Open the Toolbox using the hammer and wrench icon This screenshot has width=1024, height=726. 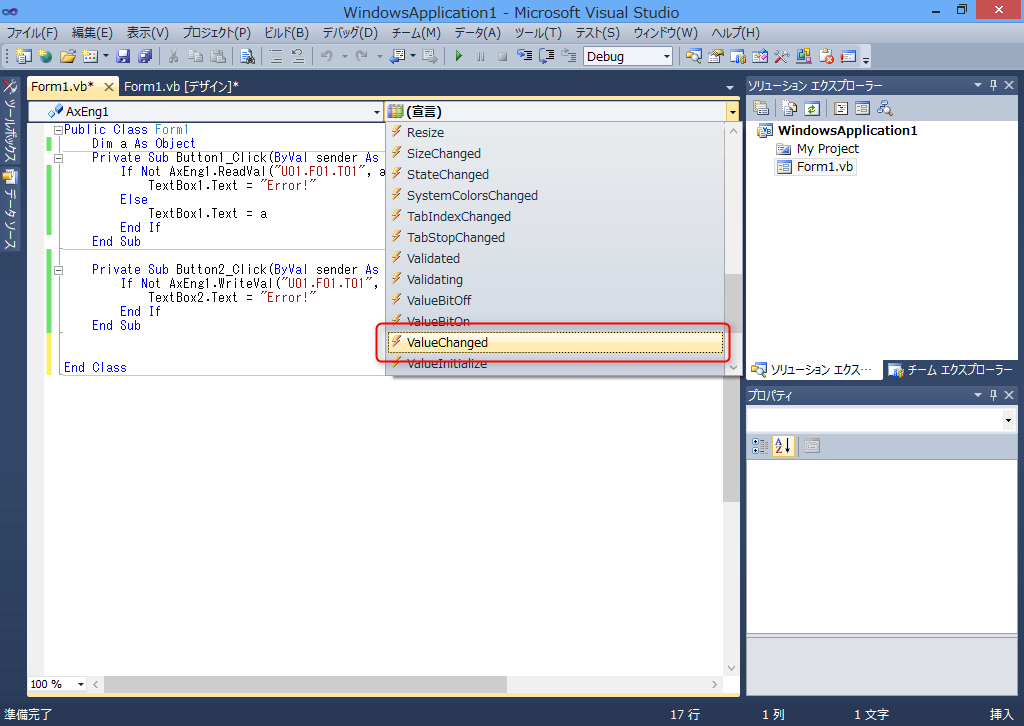(x=782, y=57)
